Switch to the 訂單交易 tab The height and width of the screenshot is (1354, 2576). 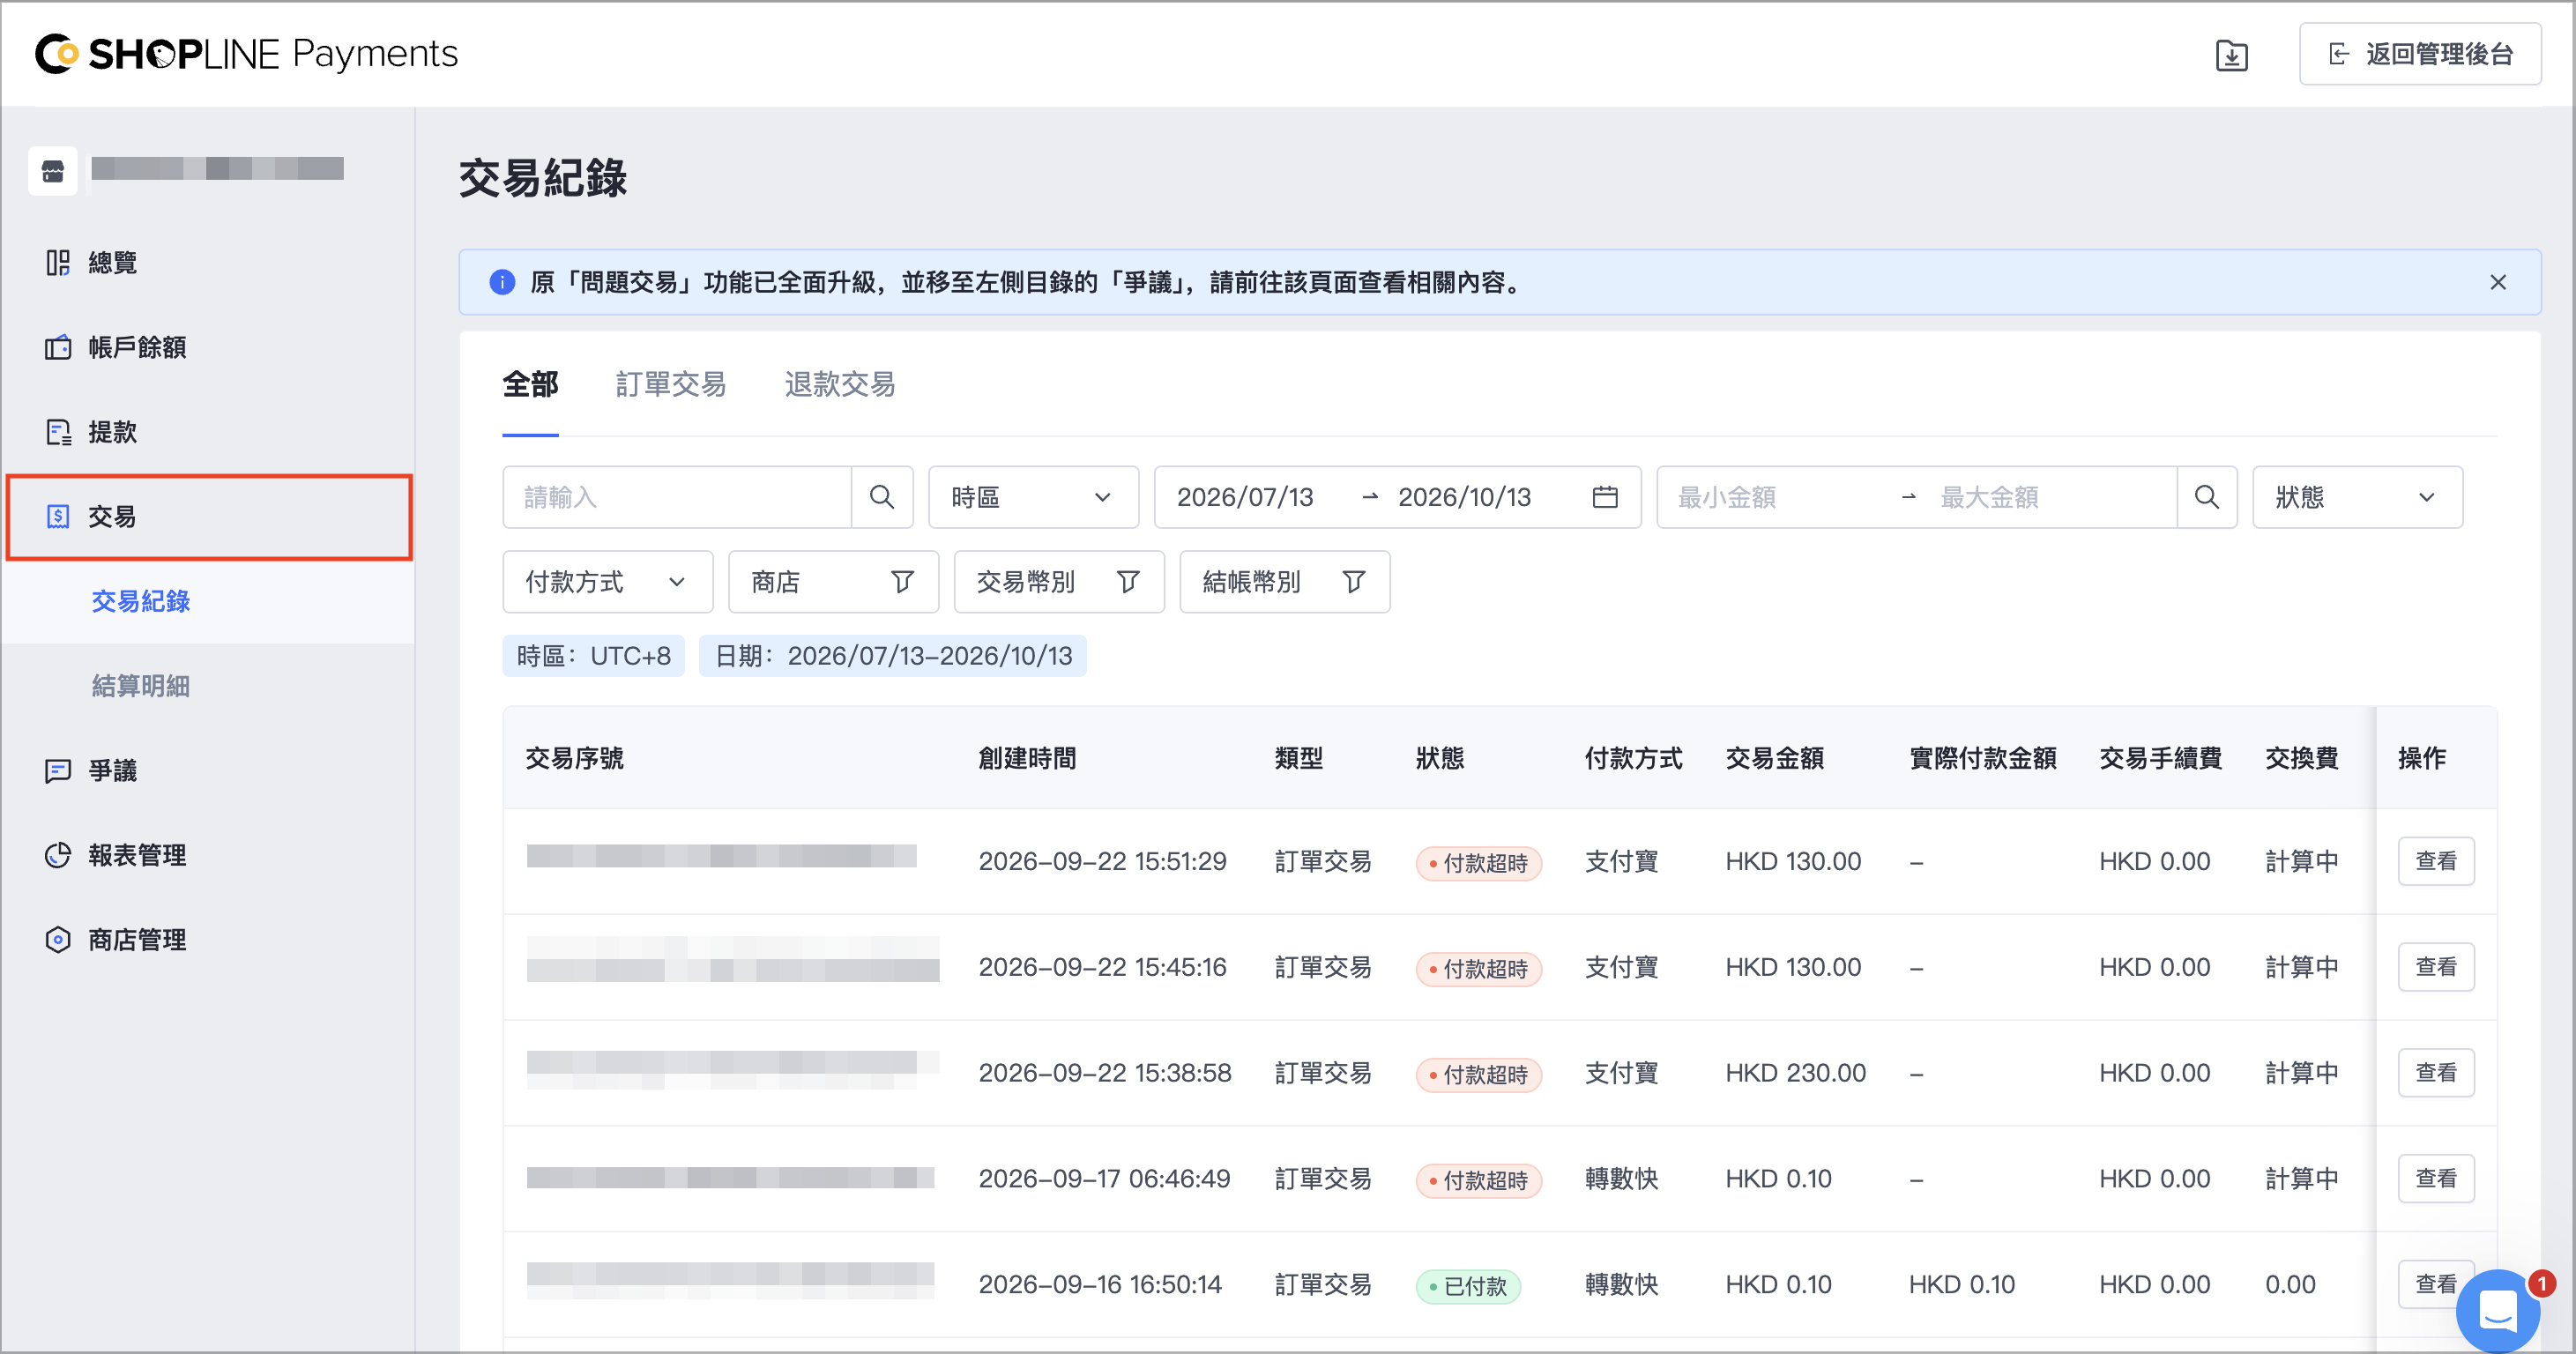pyautogui.click(x=671, y=385)
